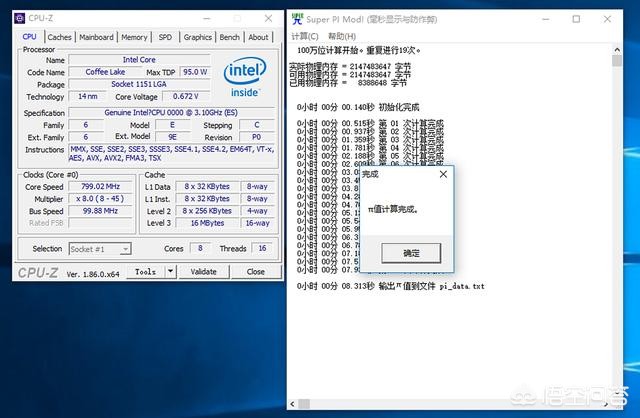
Task: Click the Package value Socket 1151 LGA
Action: tap(139, 84)
